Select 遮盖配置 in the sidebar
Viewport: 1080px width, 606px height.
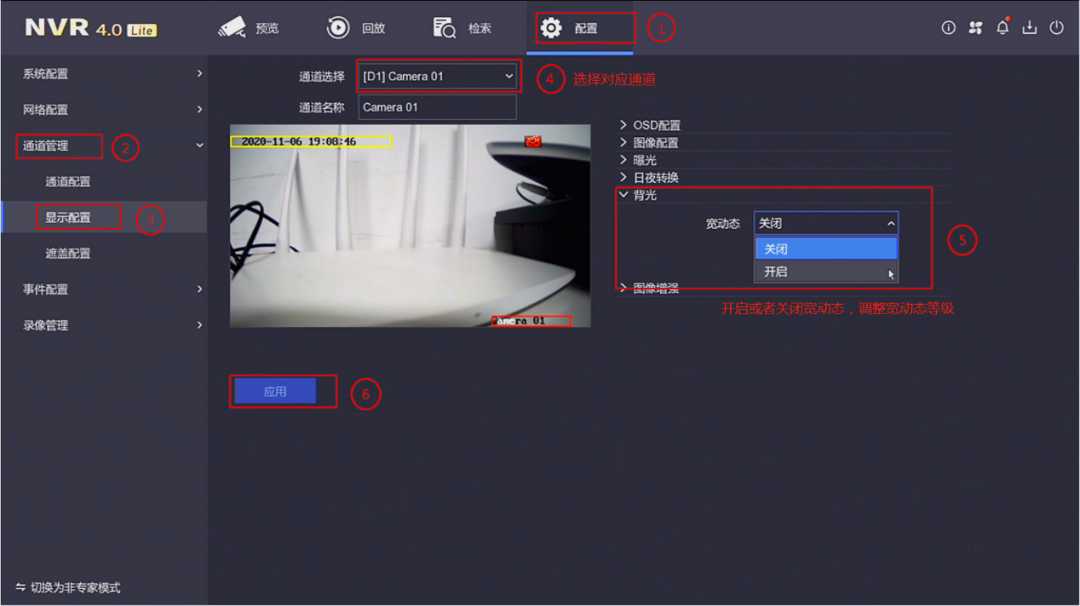pyautogui.click(x=68, y=253)
